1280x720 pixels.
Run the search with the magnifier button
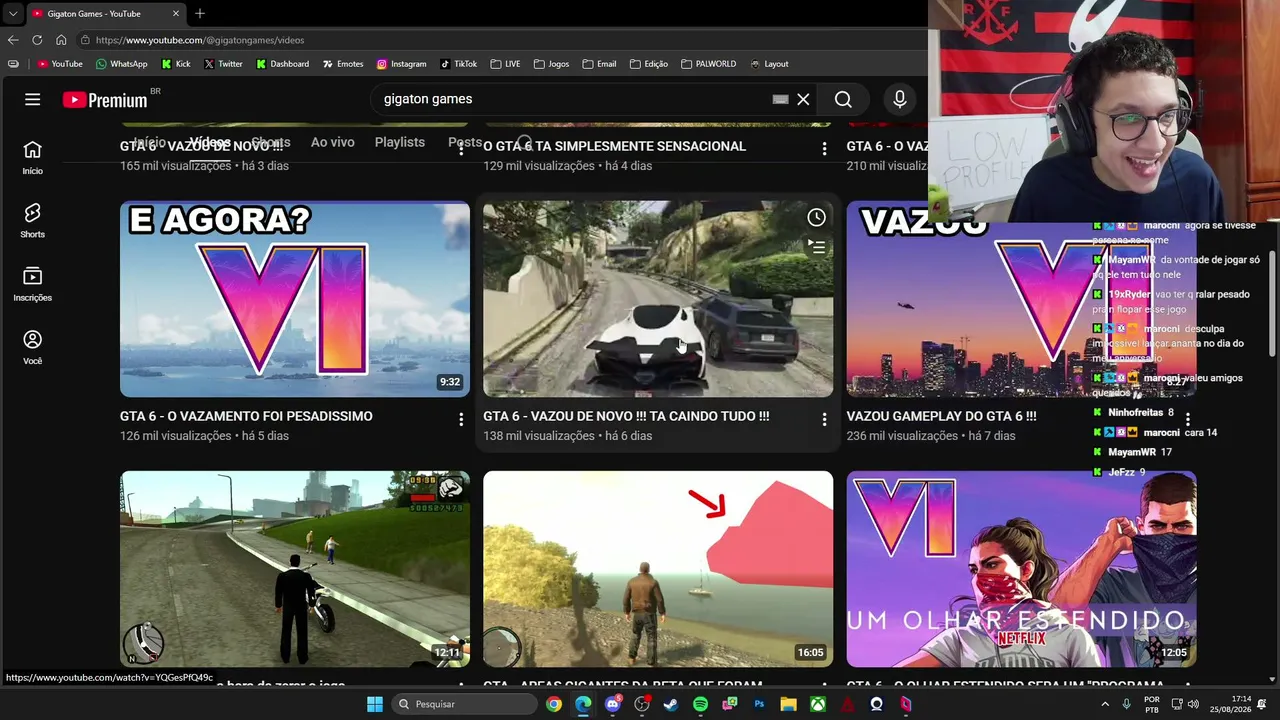click(x=843, y=99)
